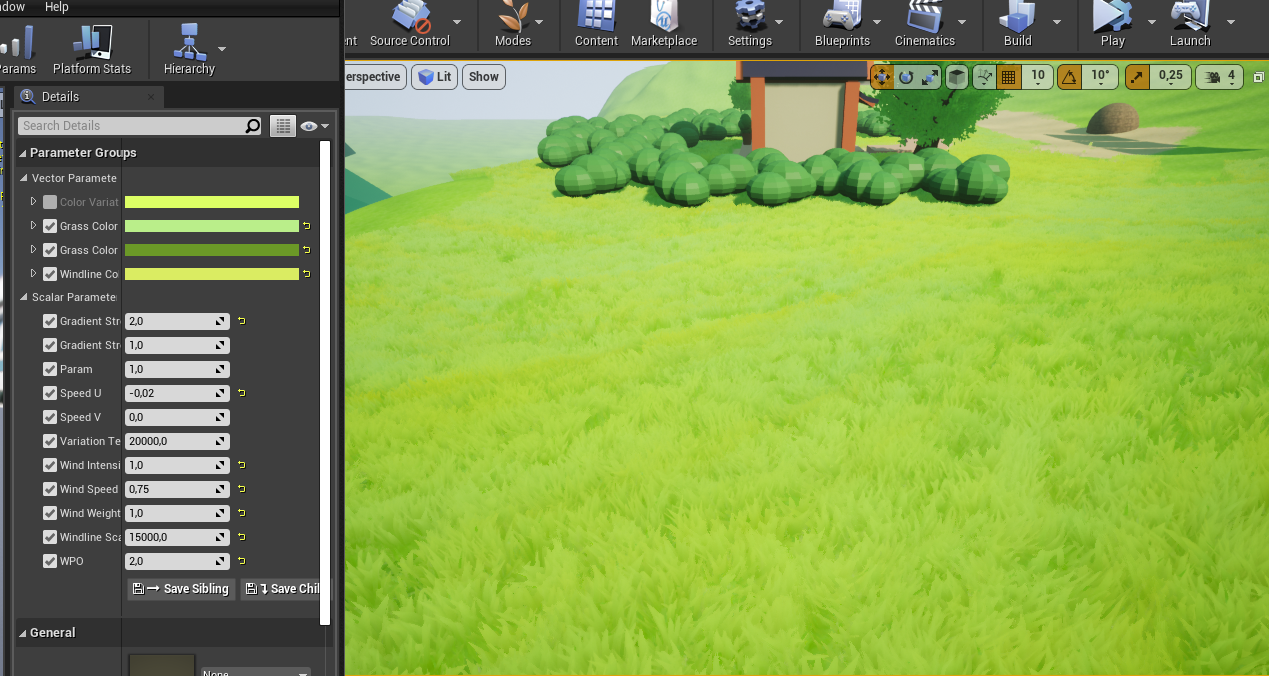The image size is (1269, 676).
Task: Uncheck the Windline Color parameter checkbox
Action: click(x=50, y=274)
